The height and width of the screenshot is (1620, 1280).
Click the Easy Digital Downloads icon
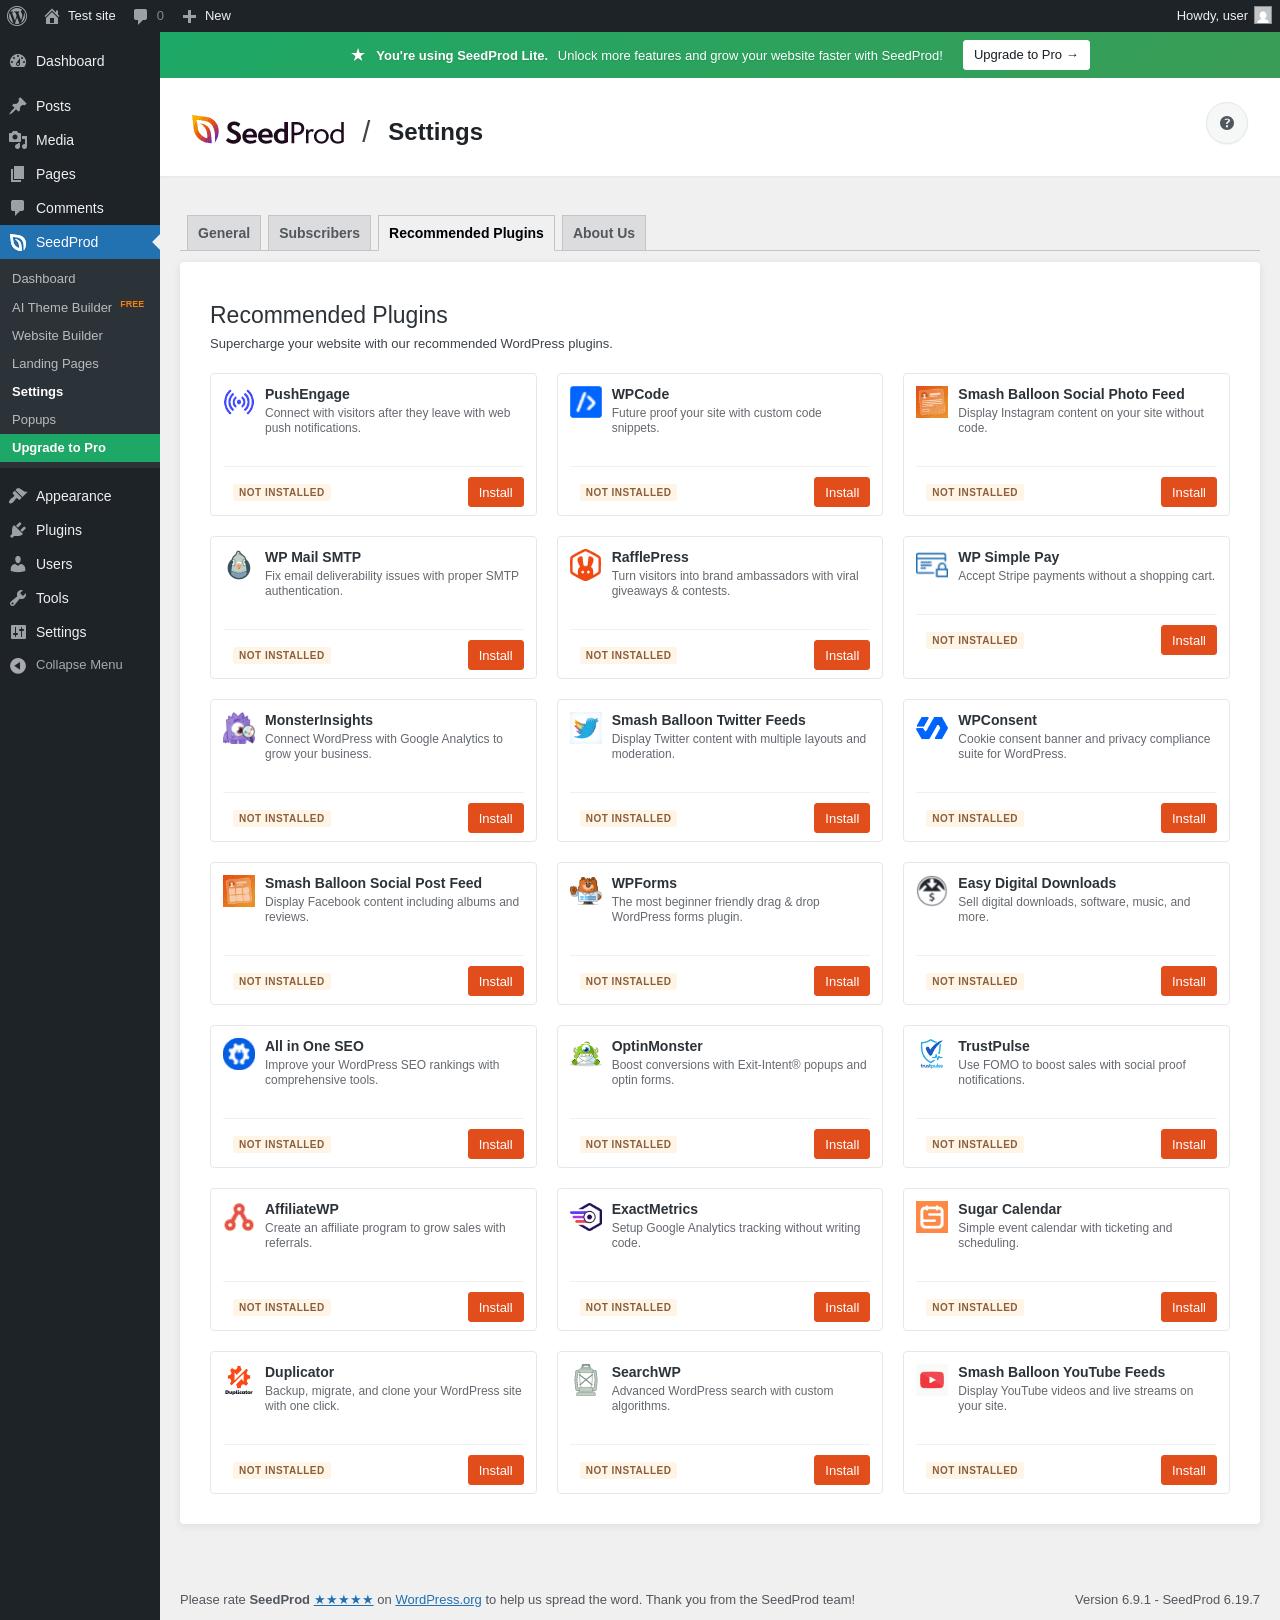[x=932, y=891]
